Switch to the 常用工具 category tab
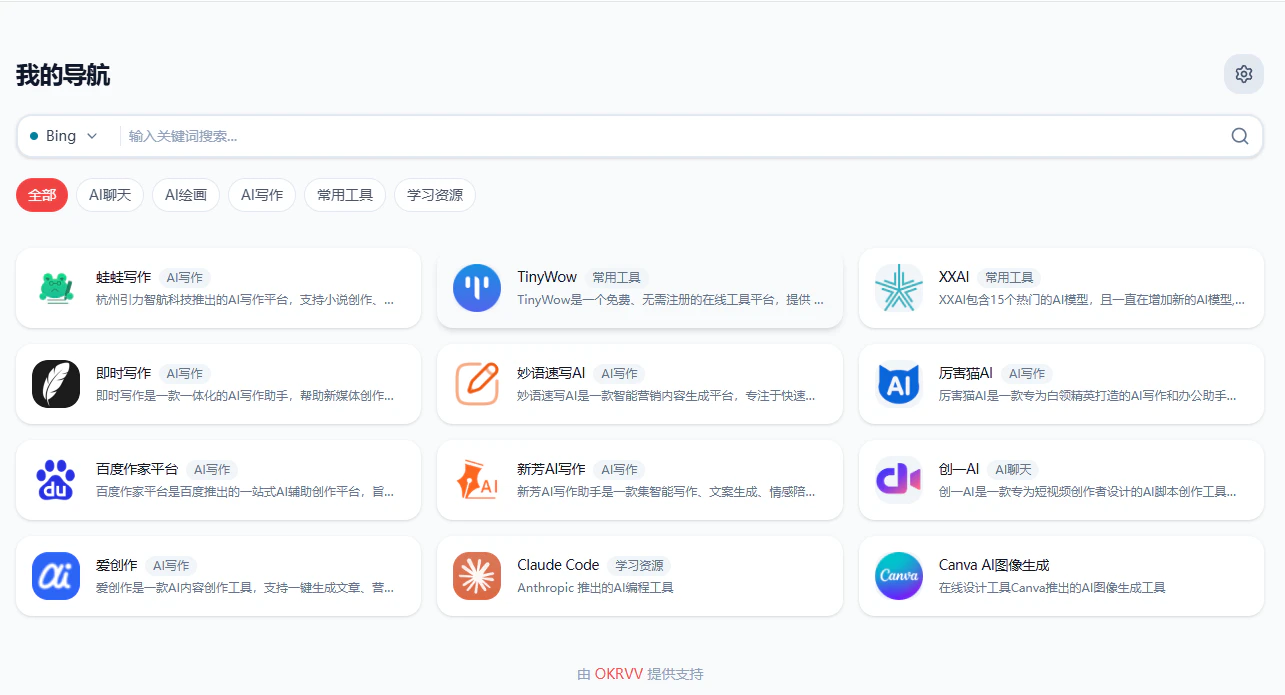1285x695 pixels. coord(345,195)
